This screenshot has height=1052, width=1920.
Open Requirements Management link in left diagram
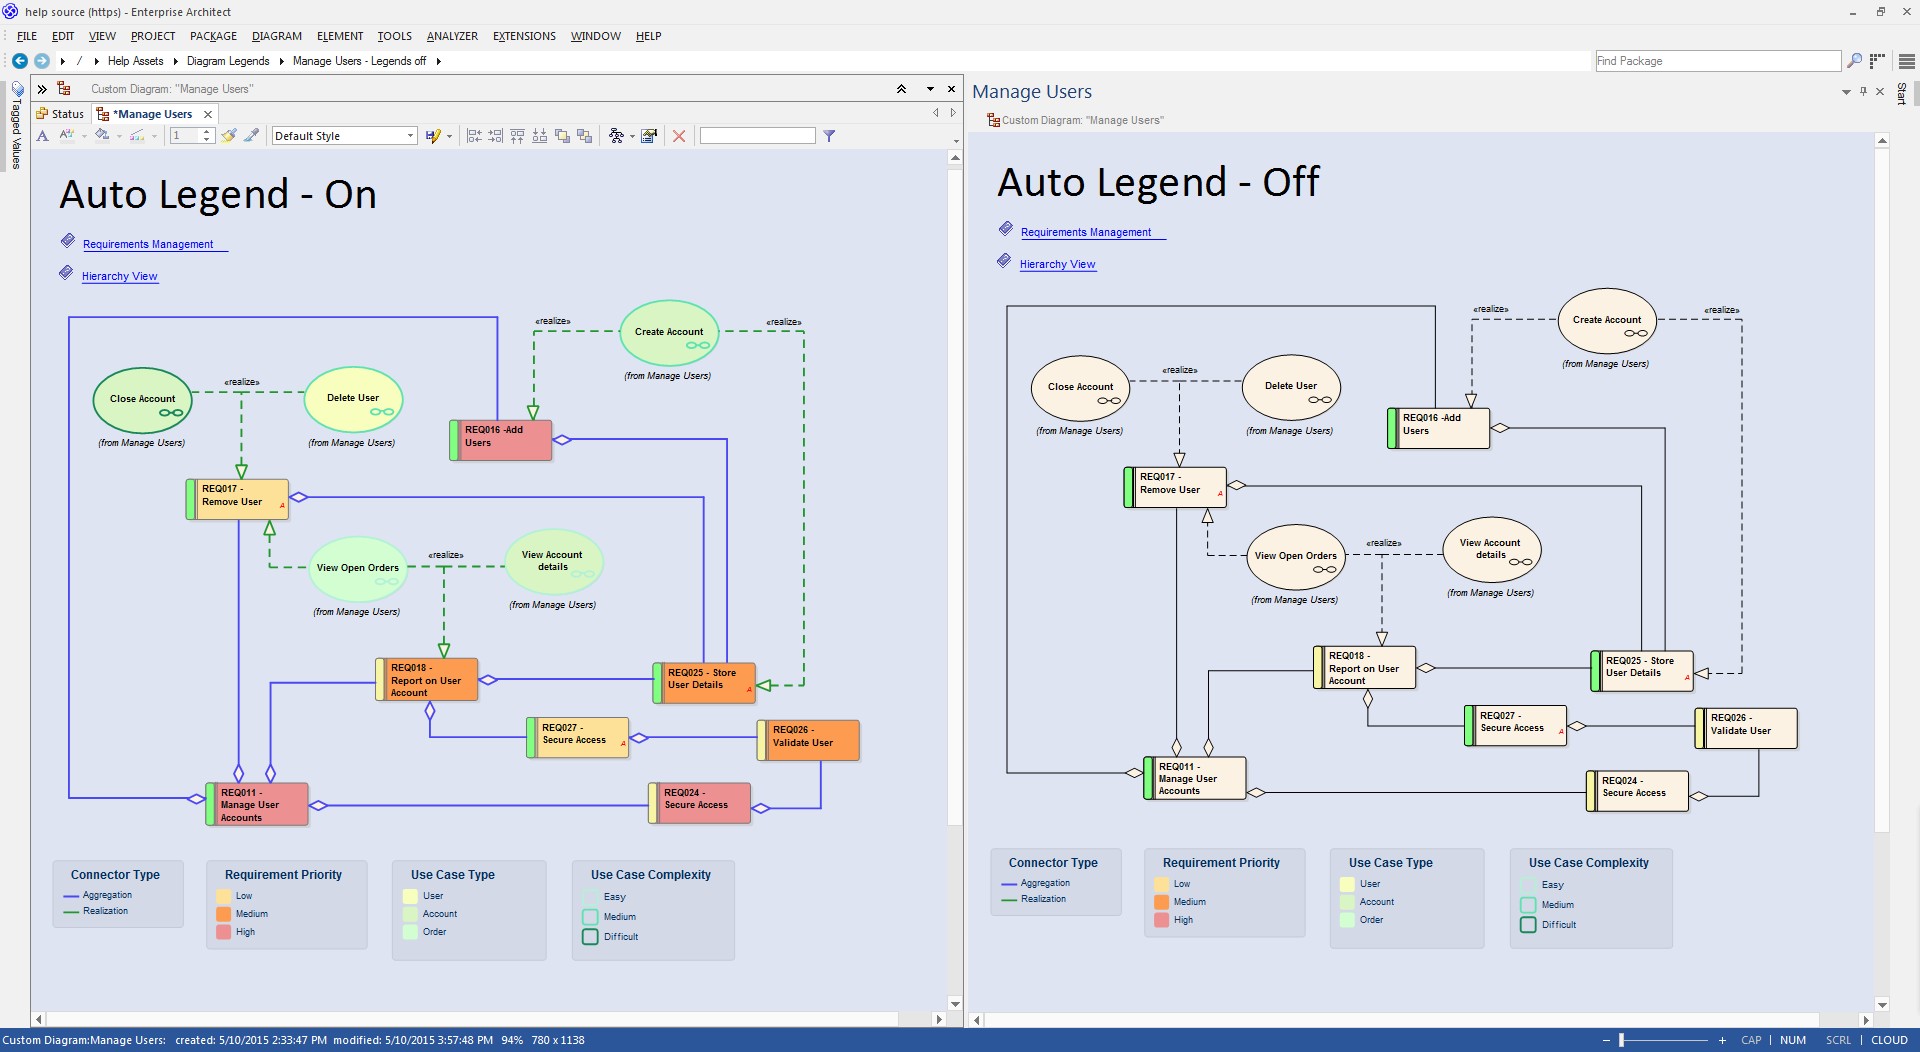pyautogui.click(x=148, y=244)
